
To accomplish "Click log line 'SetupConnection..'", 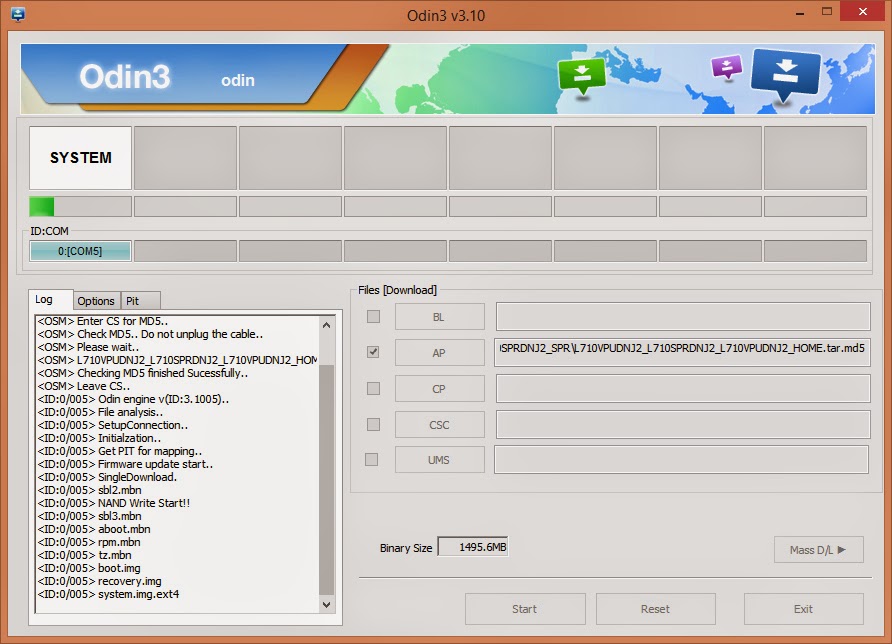I will [x=113, y=425].
